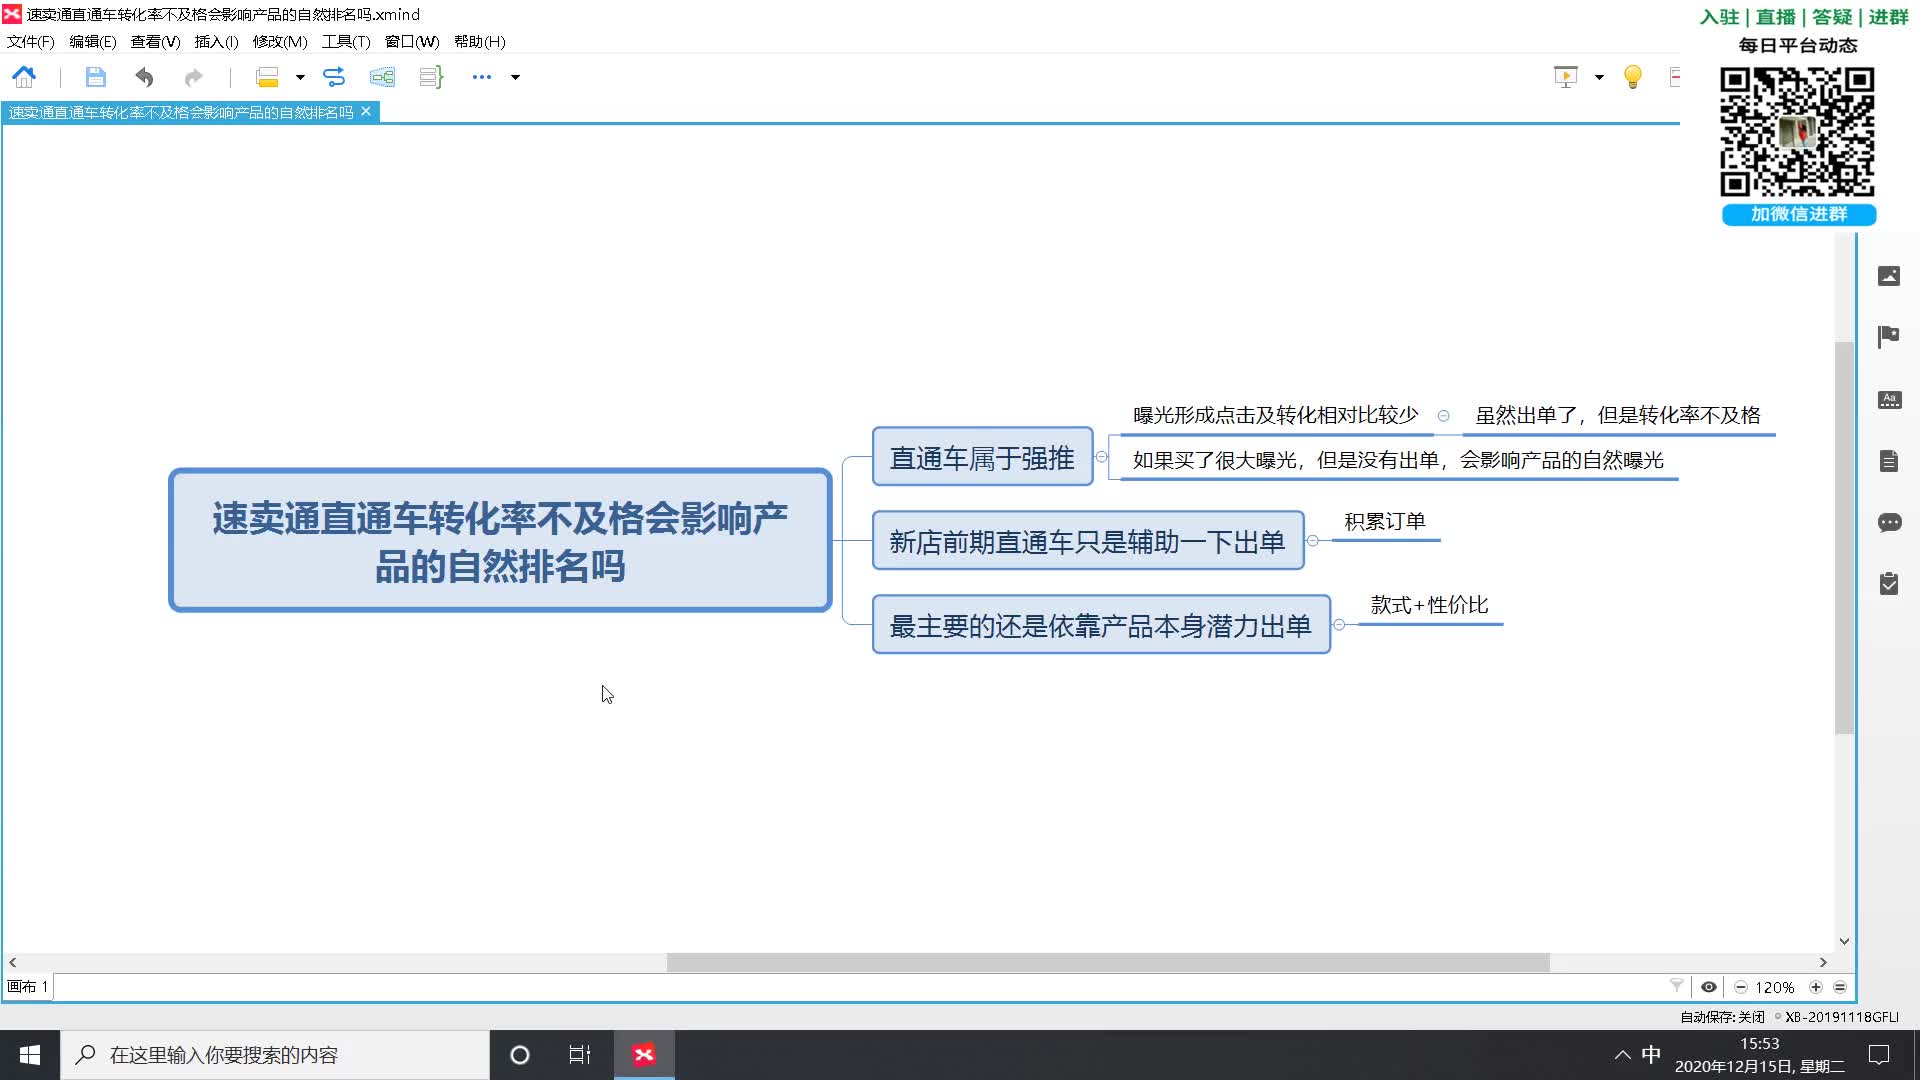The image size is (1920, 1080).
Task: Switch to sheet tab 画布 1
Action: 28,987
